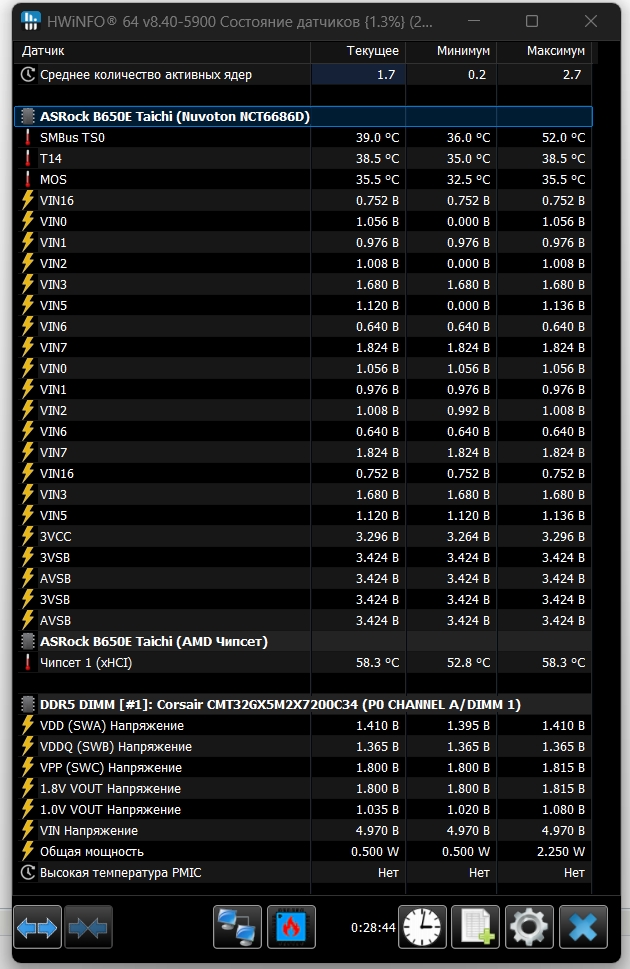Click current value 58.3 °C of Чипсет 1
Screen dimensions: 630x969
point(377,662)
